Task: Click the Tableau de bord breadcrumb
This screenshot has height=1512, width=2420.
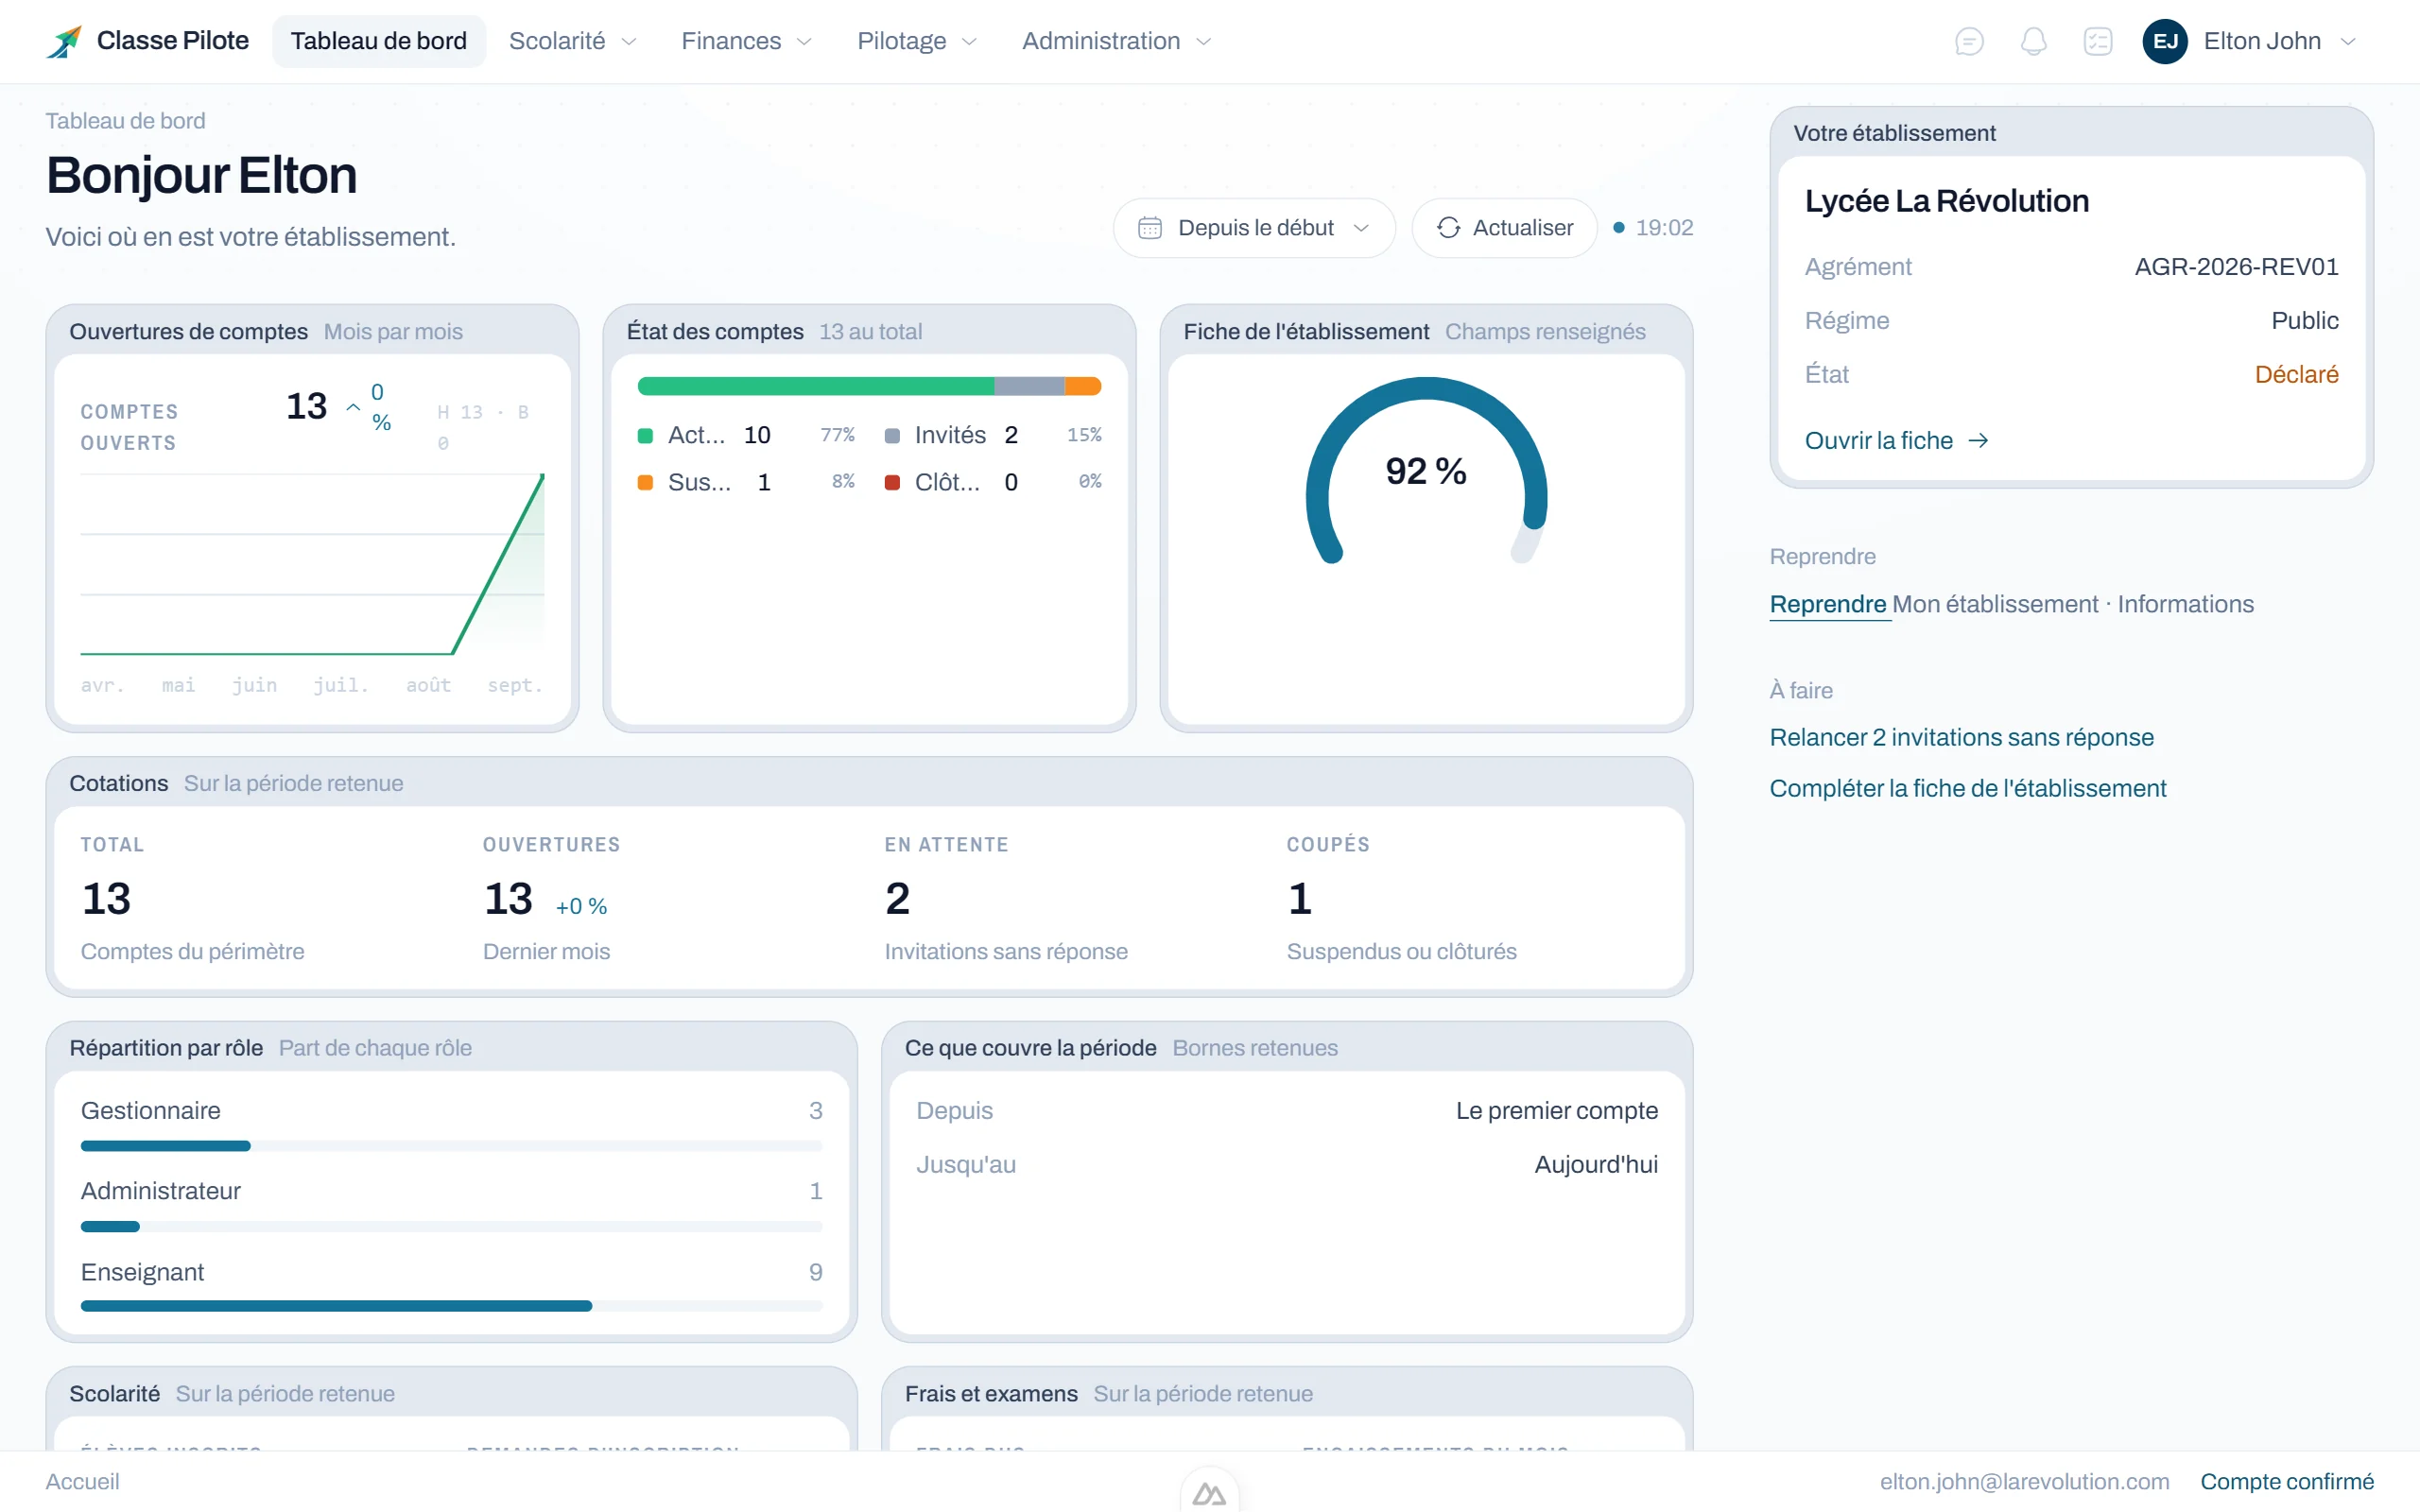Action: click(125, 121)
